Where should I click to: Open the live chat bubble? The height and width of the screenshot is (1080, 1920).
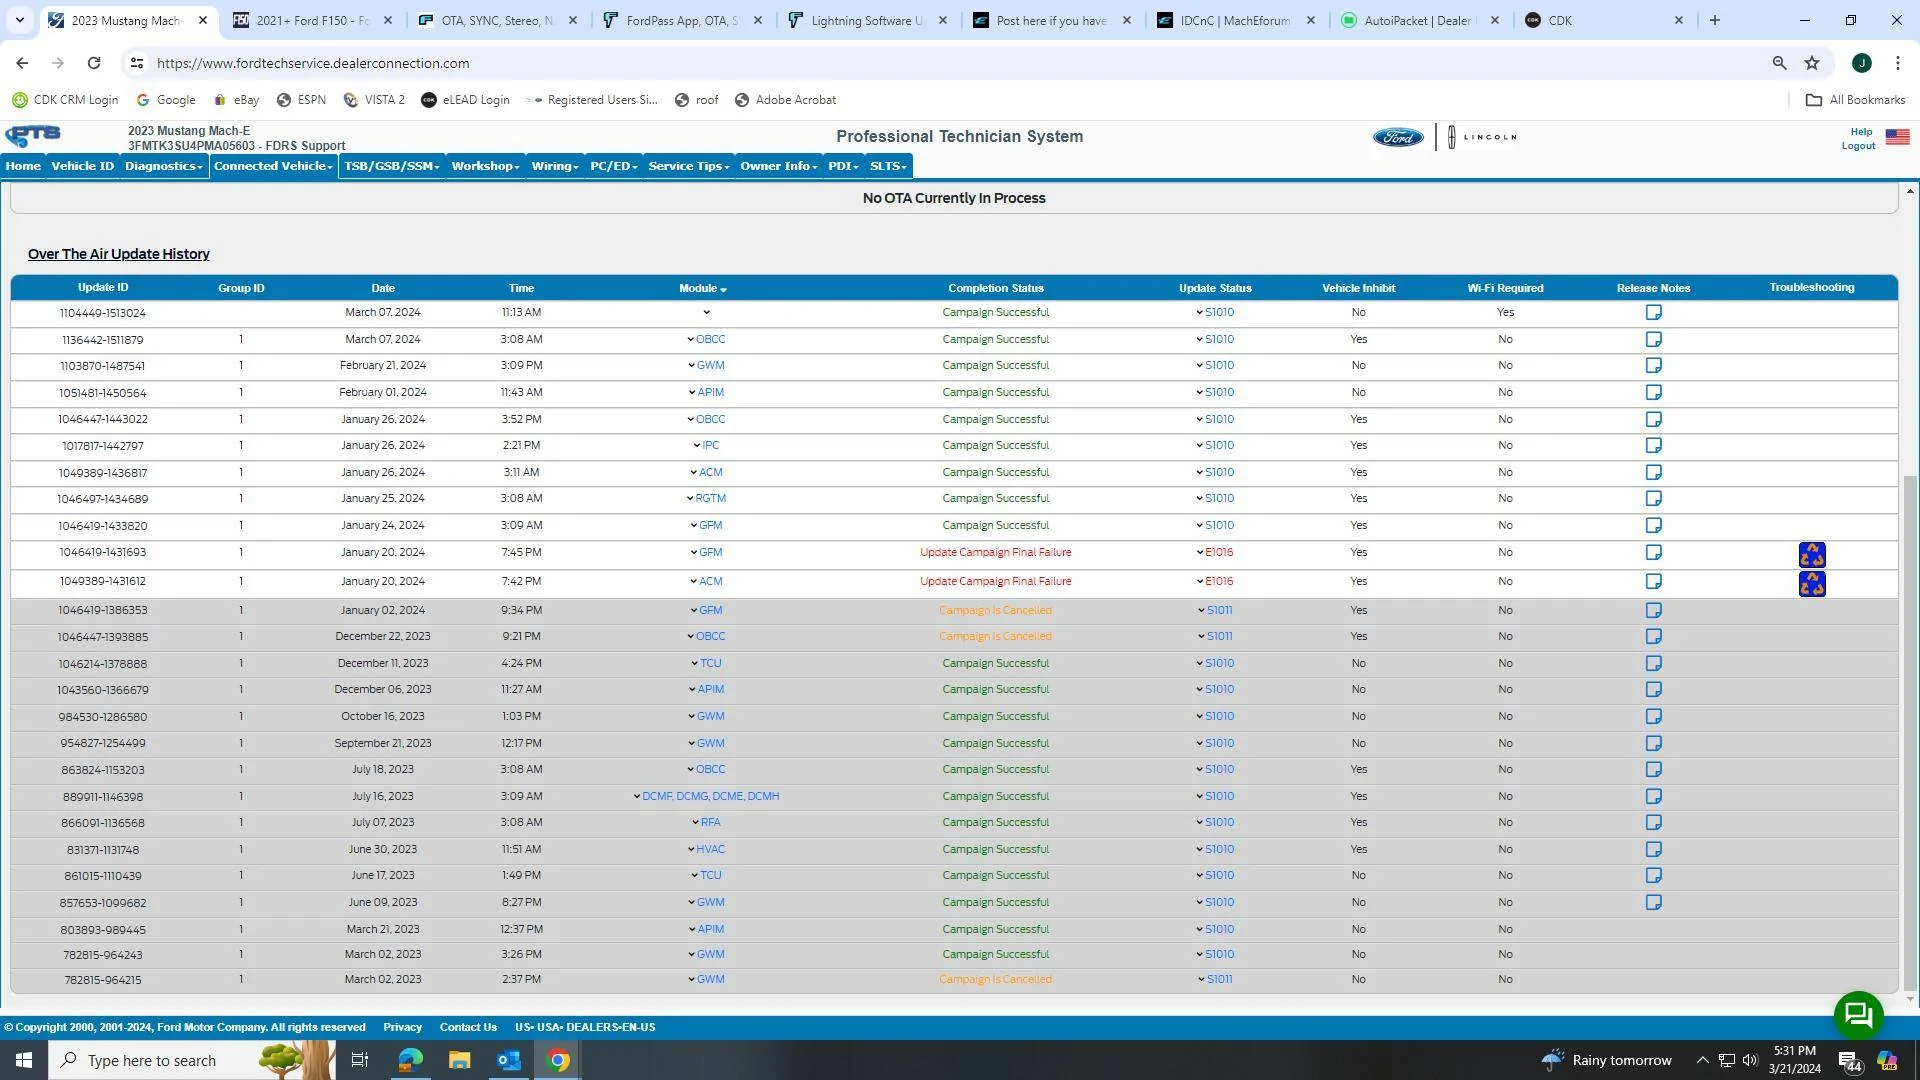pyautogui.click(x=1858, y=1015)
